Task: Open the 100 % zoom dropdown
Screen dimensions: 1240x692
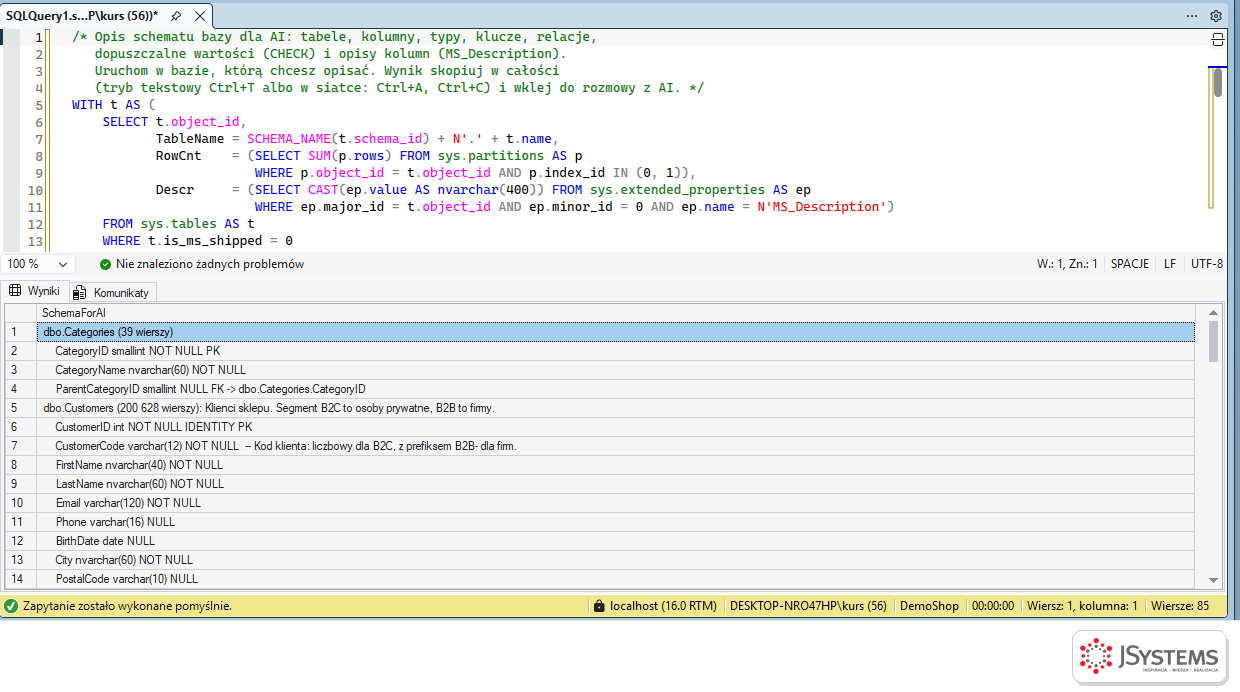Action: 39,264
